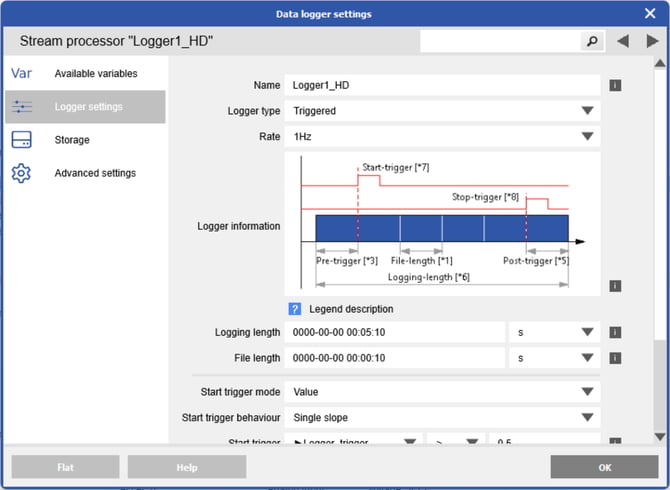The width and height of the screenshot is (670, 490).
Task: Expand Start trigger mode dropdown
Action: [x=442, y=392]
